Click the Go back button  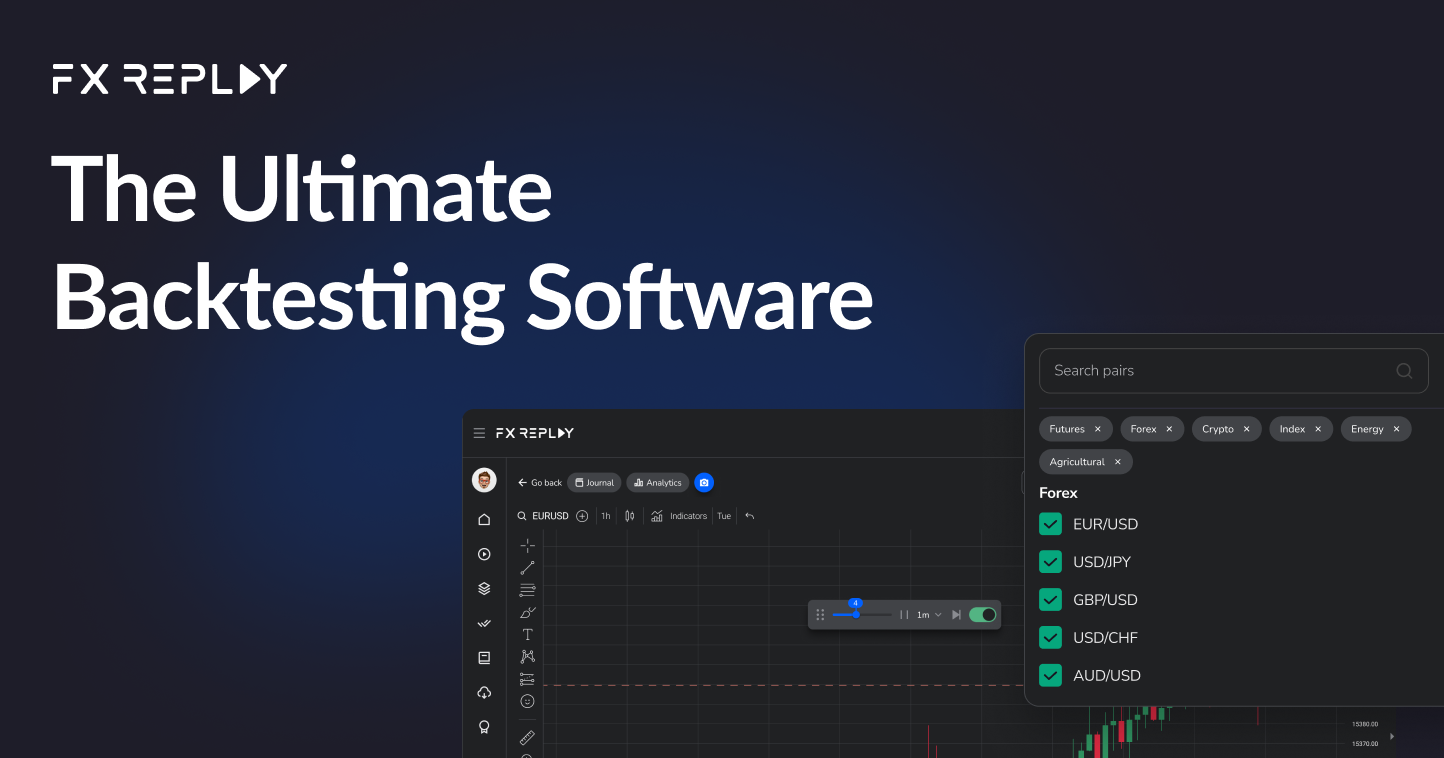[539, 482]
